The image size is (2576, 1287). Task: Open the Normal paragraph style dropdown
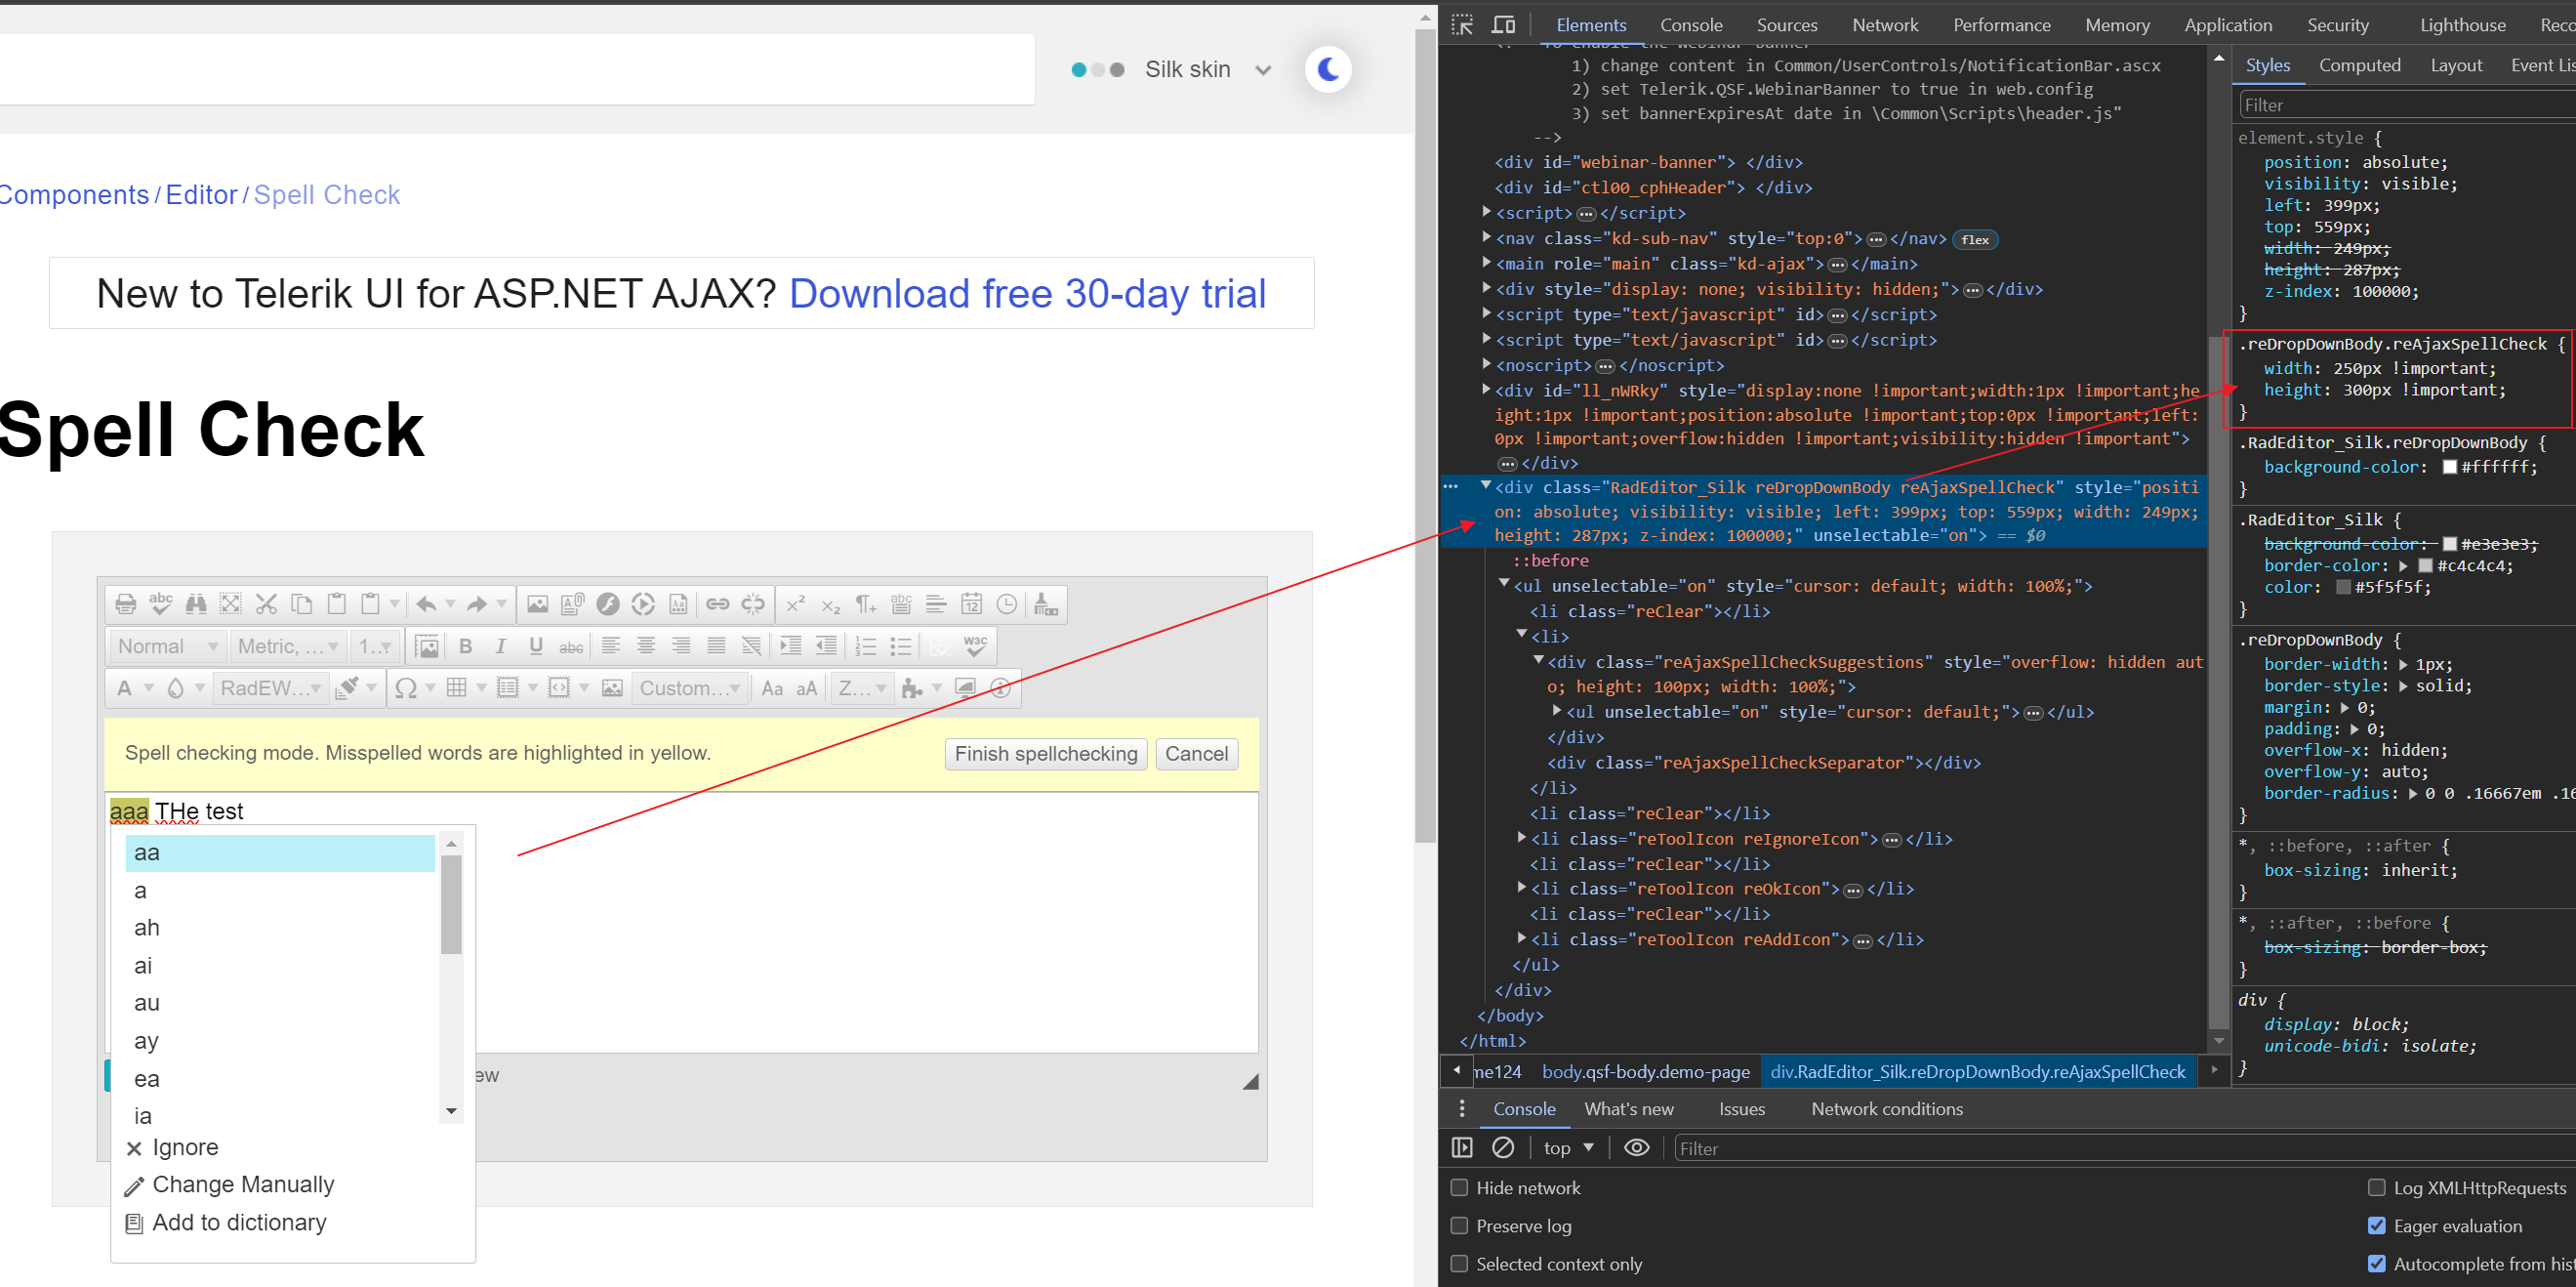click(167, 646)
